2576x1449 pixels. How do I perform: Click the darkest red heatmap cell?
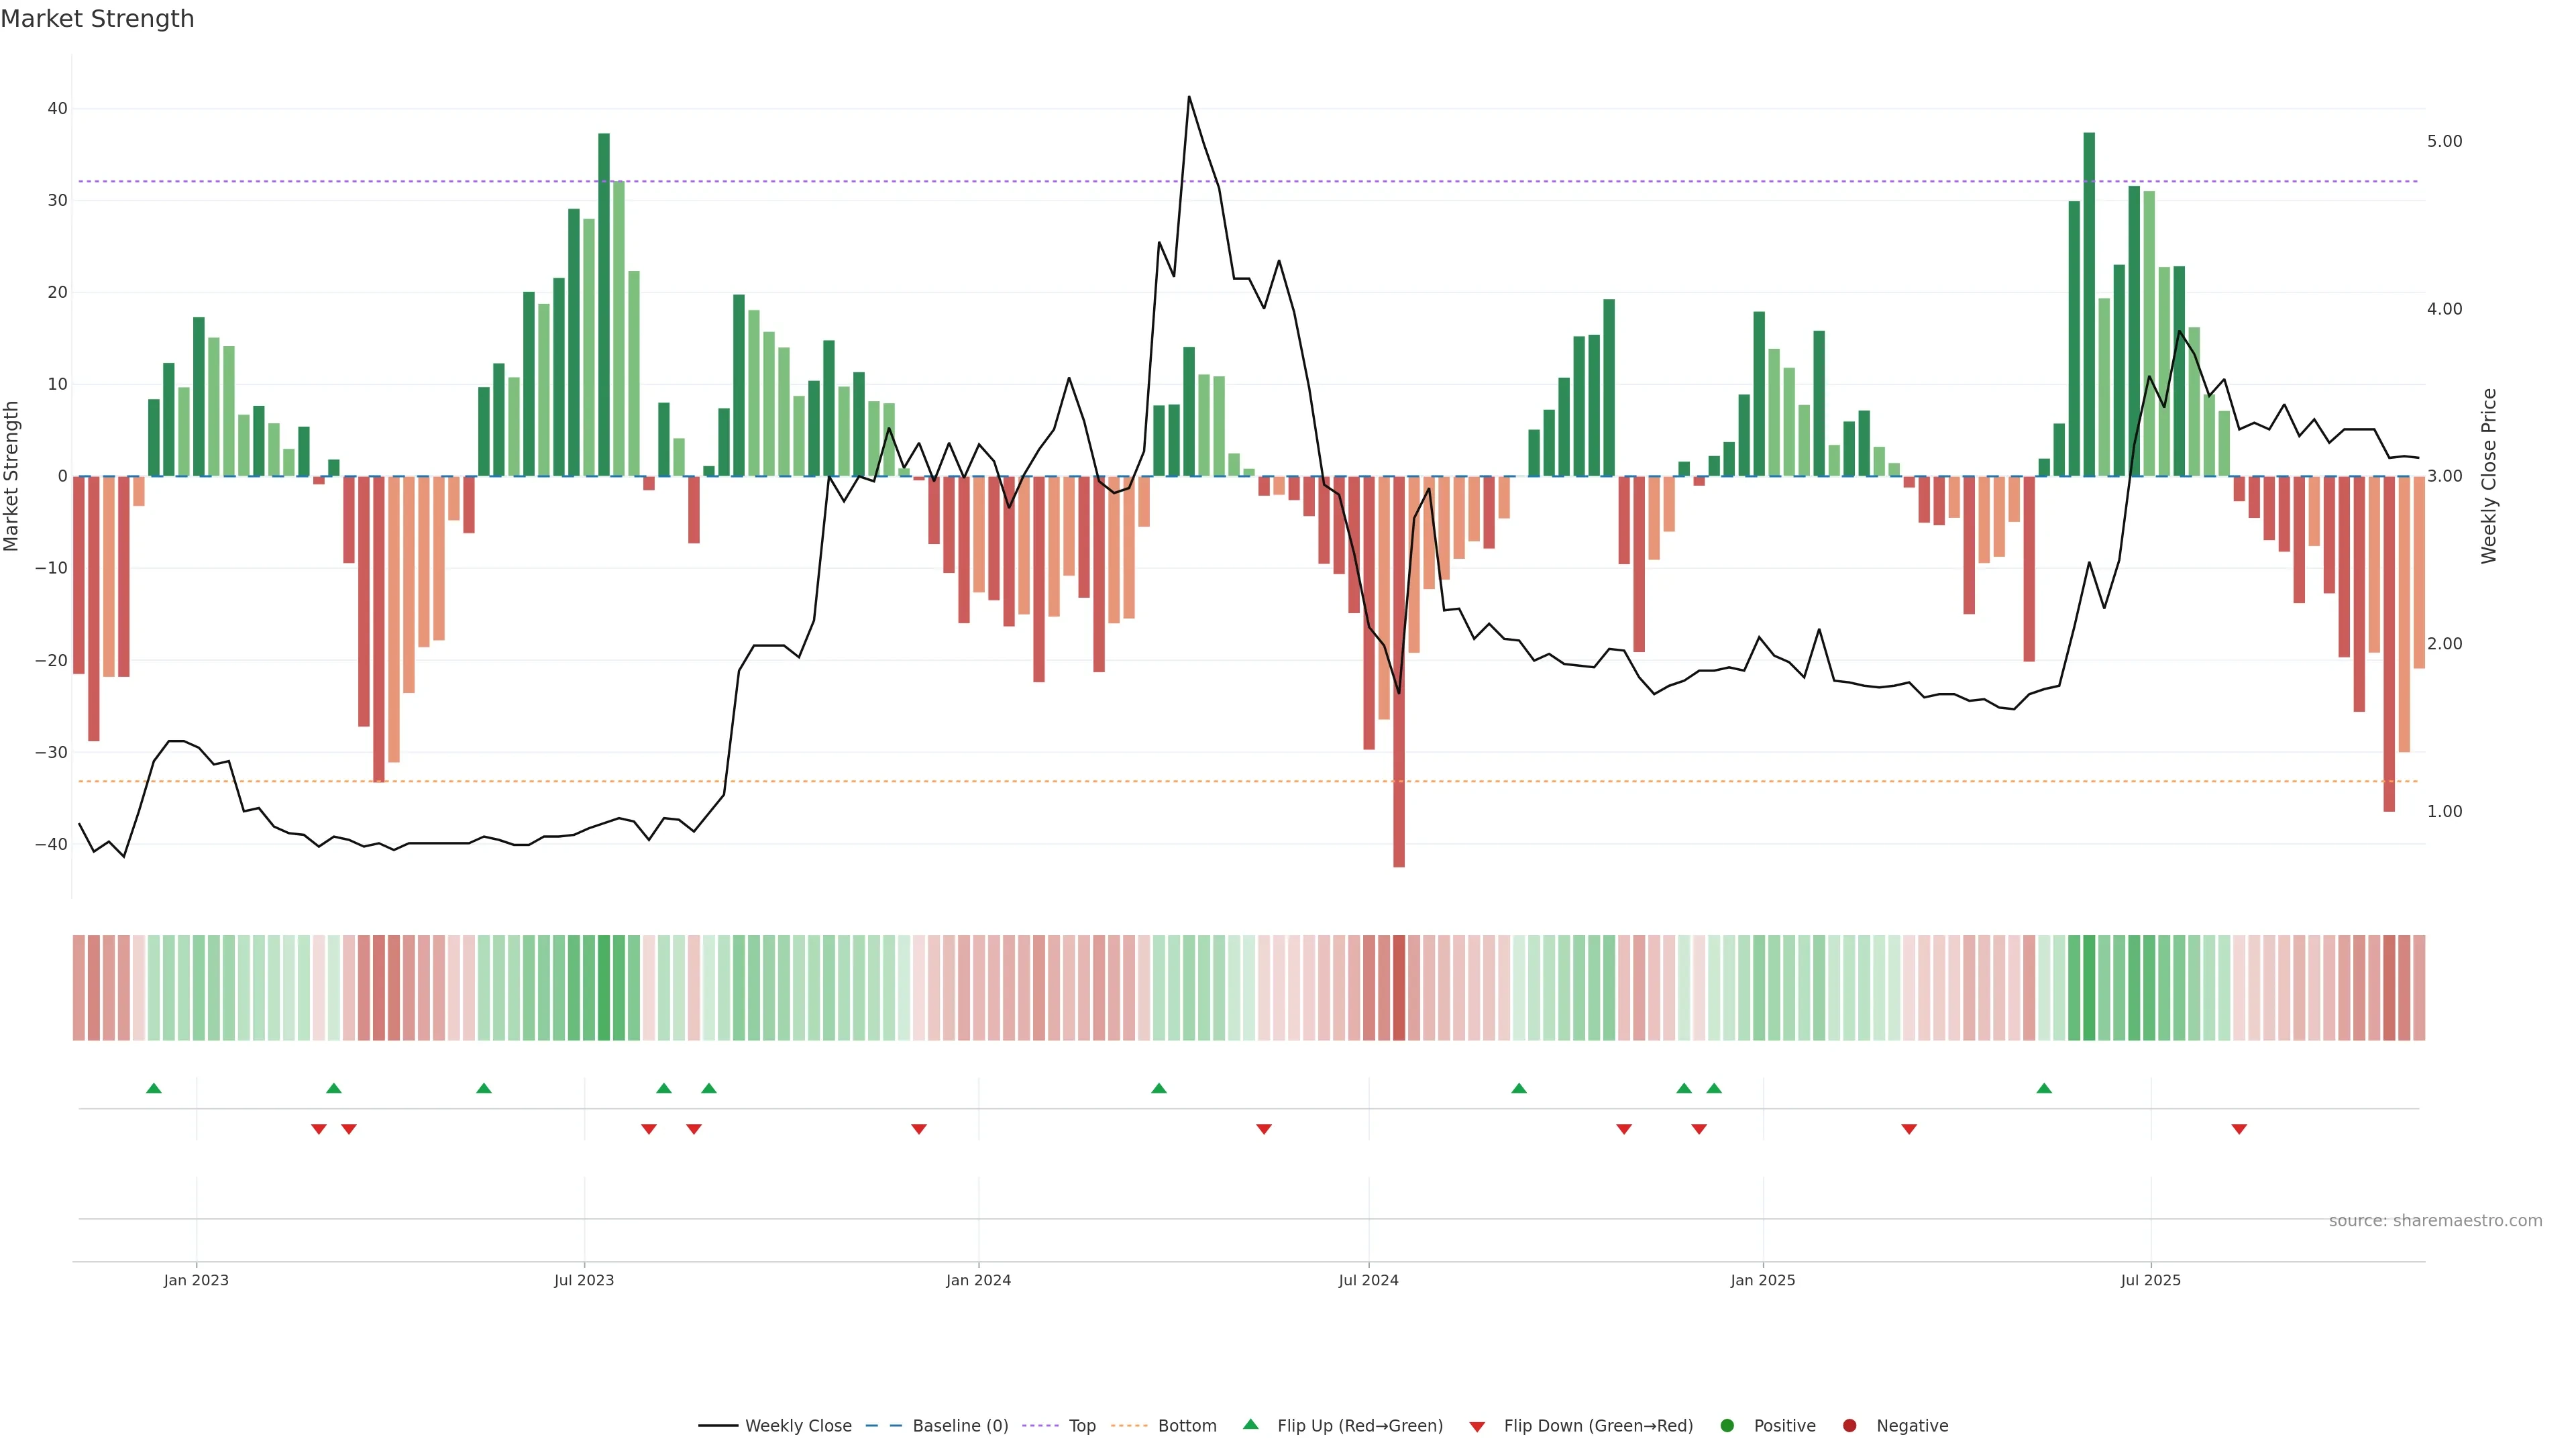point(1399,988)
